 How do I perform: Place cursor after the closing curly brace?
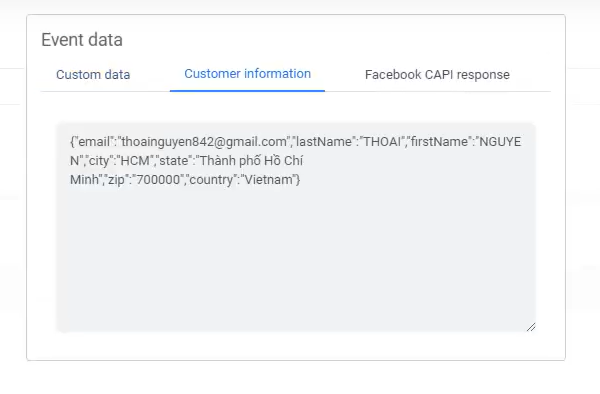pos(301,180)
